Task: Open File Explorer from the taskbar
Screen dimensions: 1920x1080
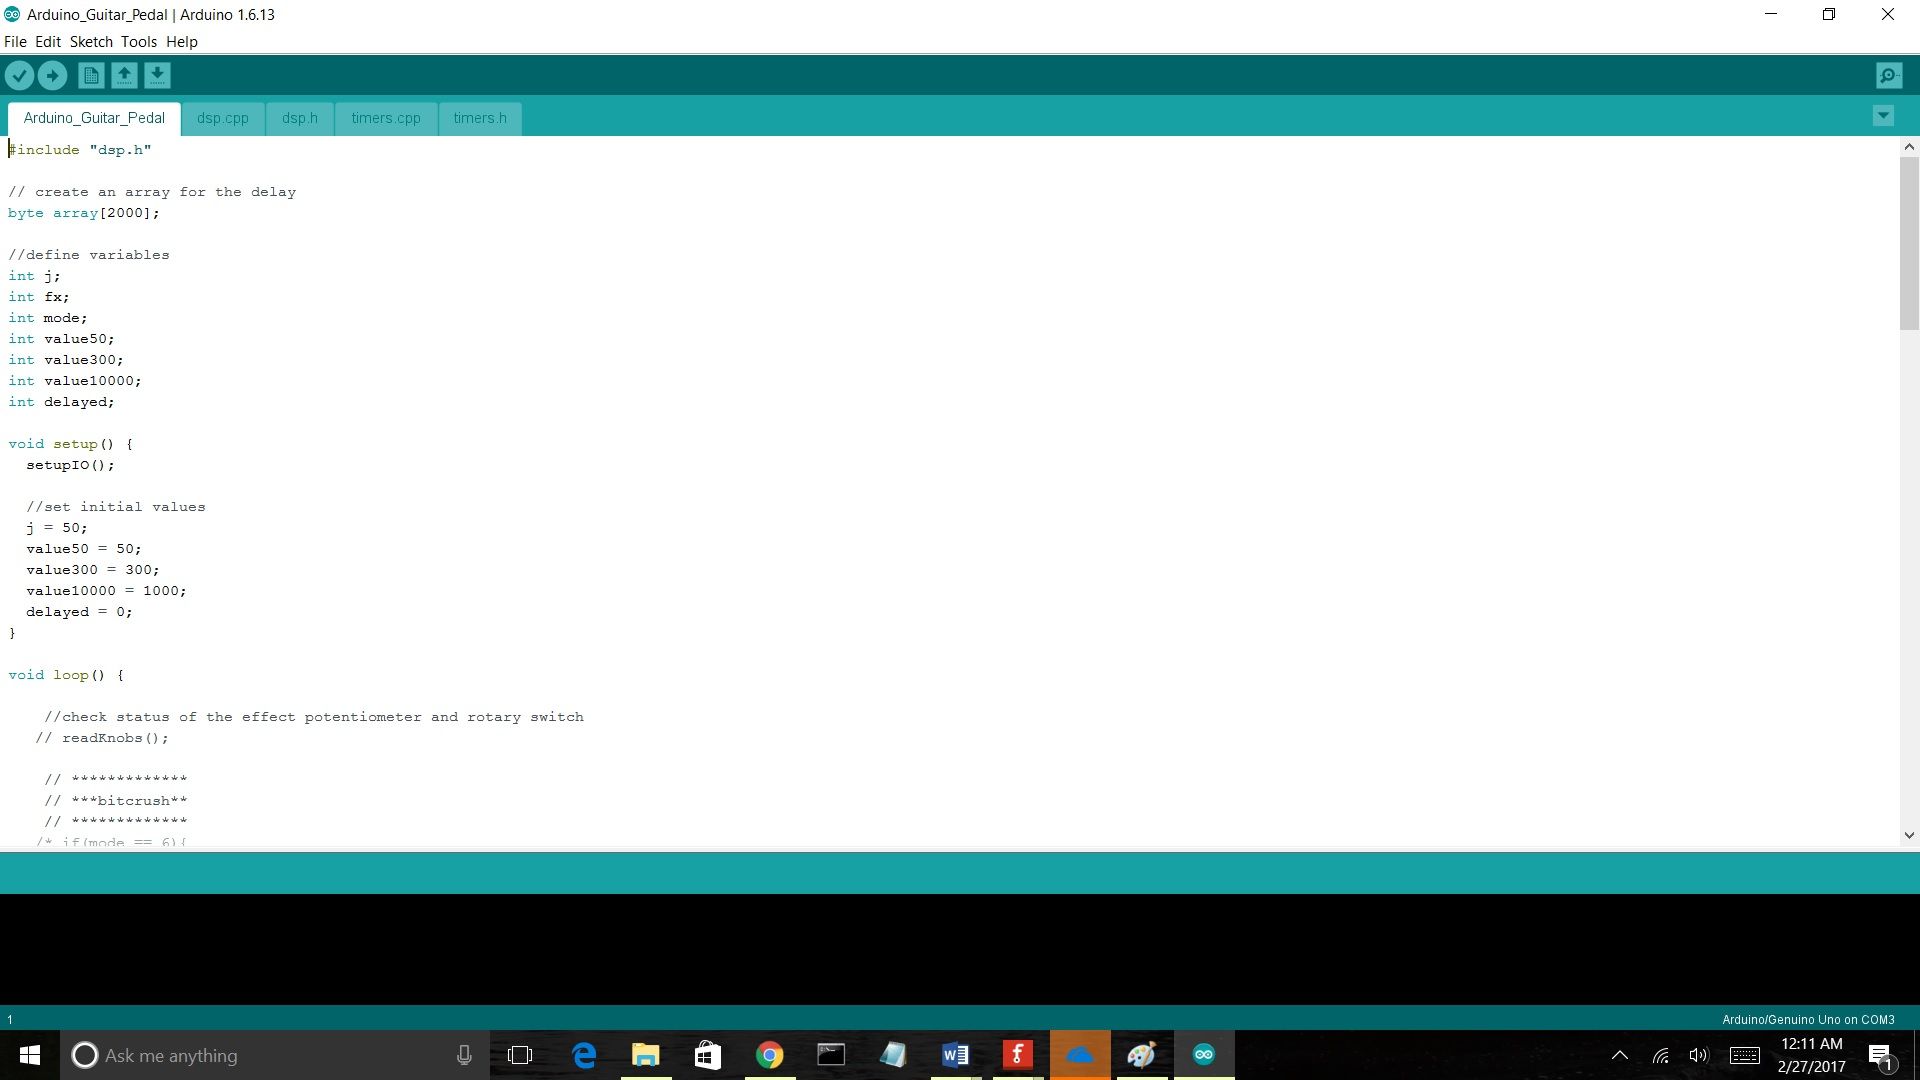Action: coord(645,1055)
